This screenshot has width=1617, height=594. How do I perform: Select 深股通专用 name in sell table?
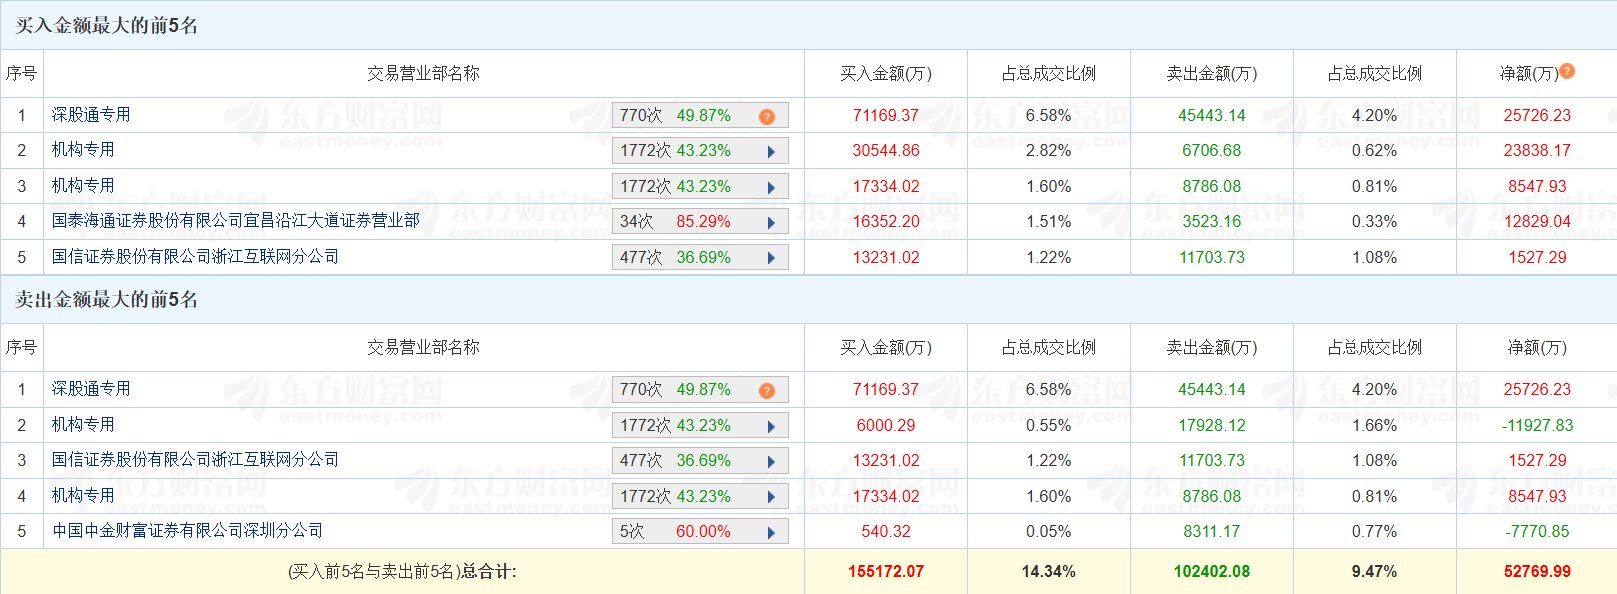(91, 389)
